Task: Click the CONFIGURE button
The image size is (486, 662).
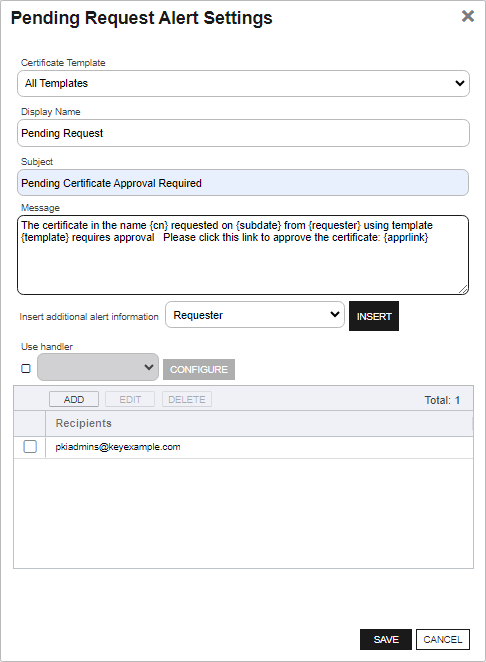Action: (199, 369)
